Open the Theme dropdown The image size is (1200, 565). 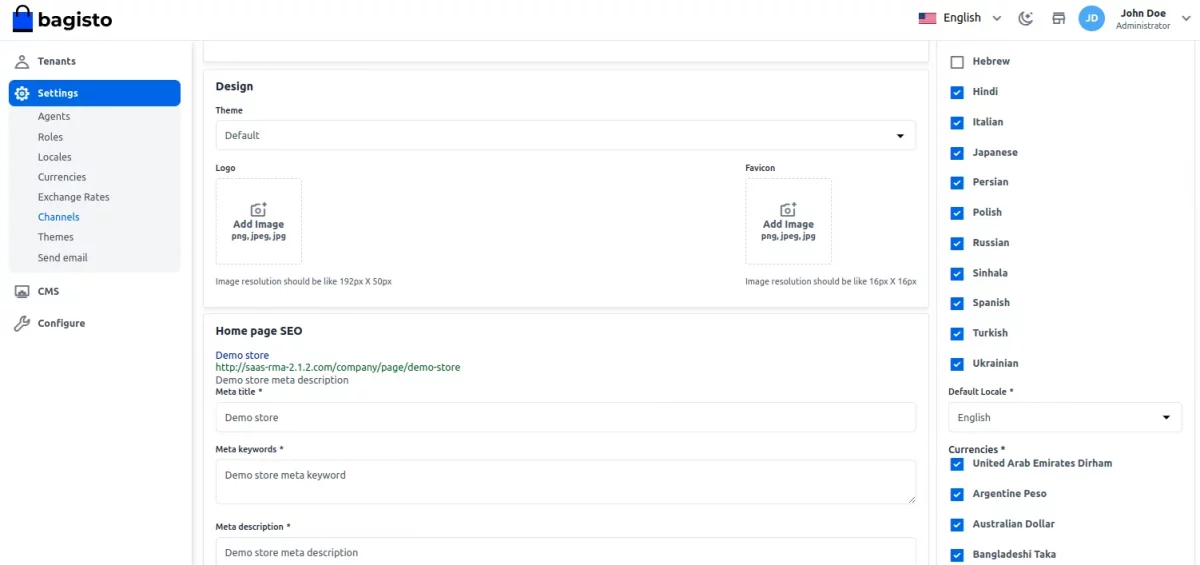(x=565, y=135)
